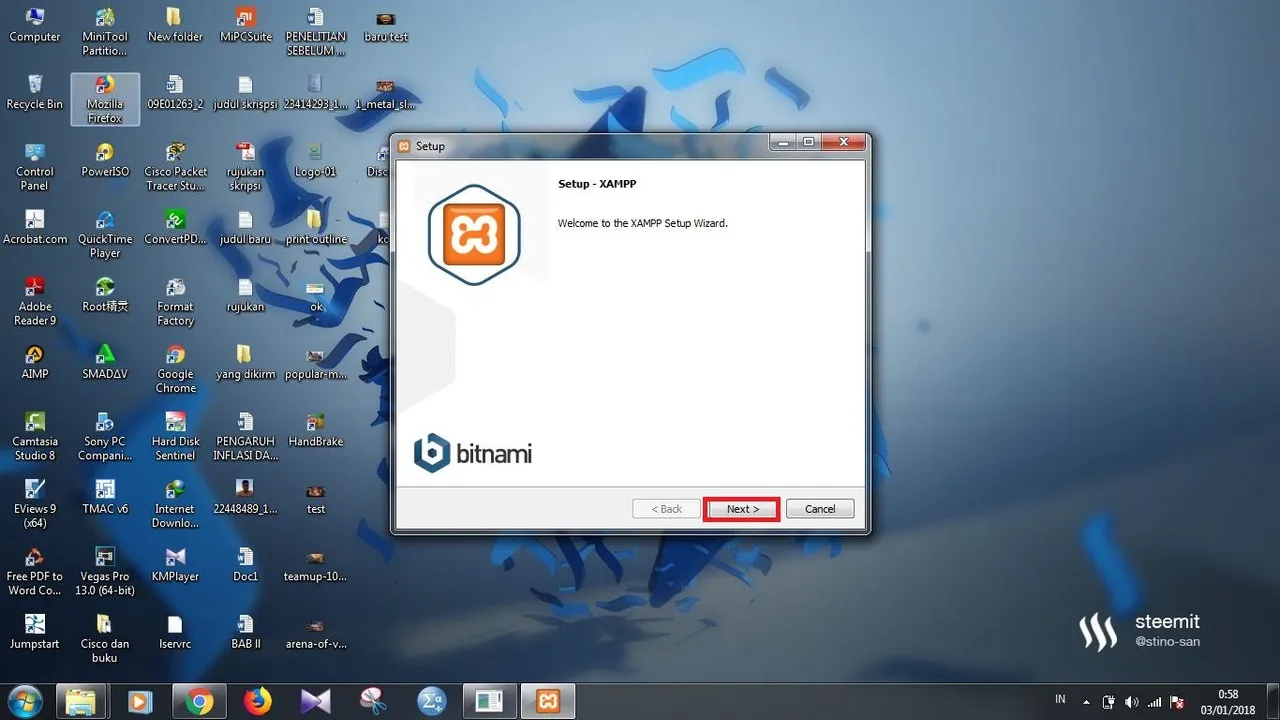Select Internet Download Manager shortcut
1280x720 pixels.
pyautogui.click(x=175, y=504)
